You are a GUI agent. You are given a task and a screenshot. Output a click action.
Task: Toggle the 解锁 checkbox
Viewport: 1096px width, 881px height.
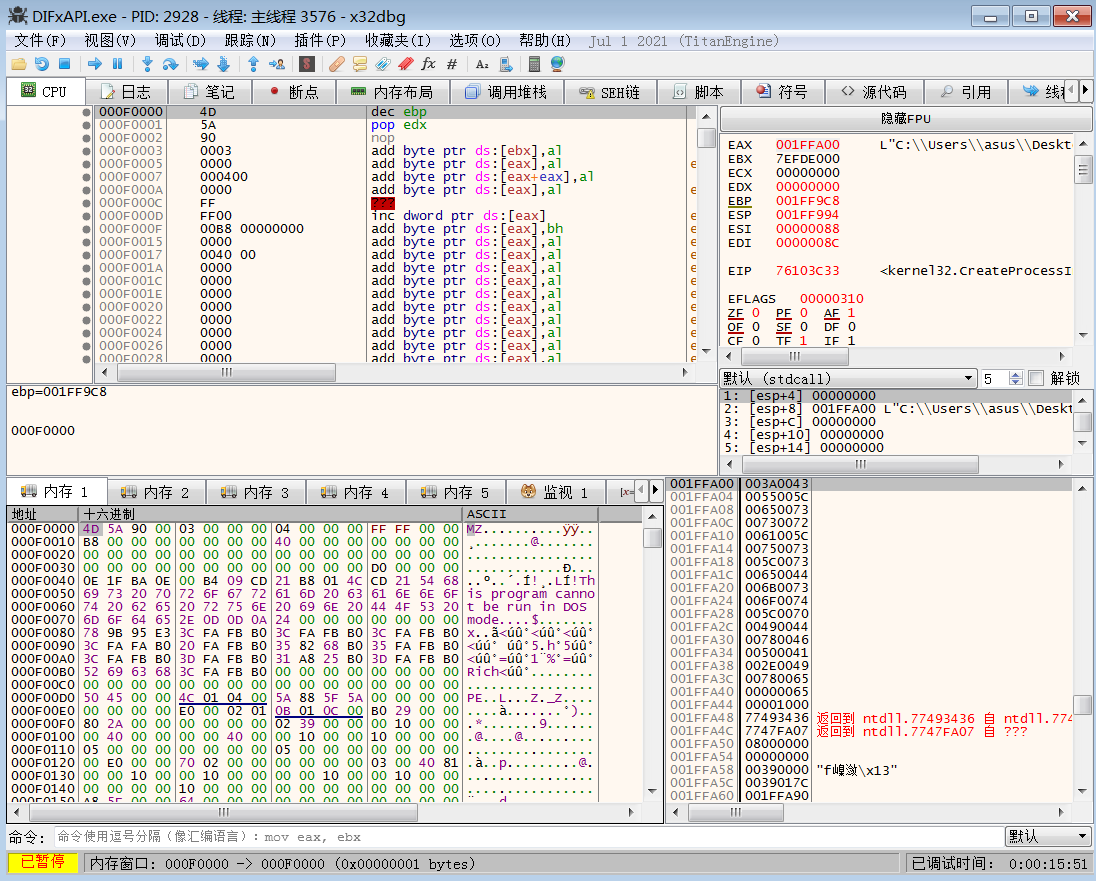click(x=1036, y=379)
